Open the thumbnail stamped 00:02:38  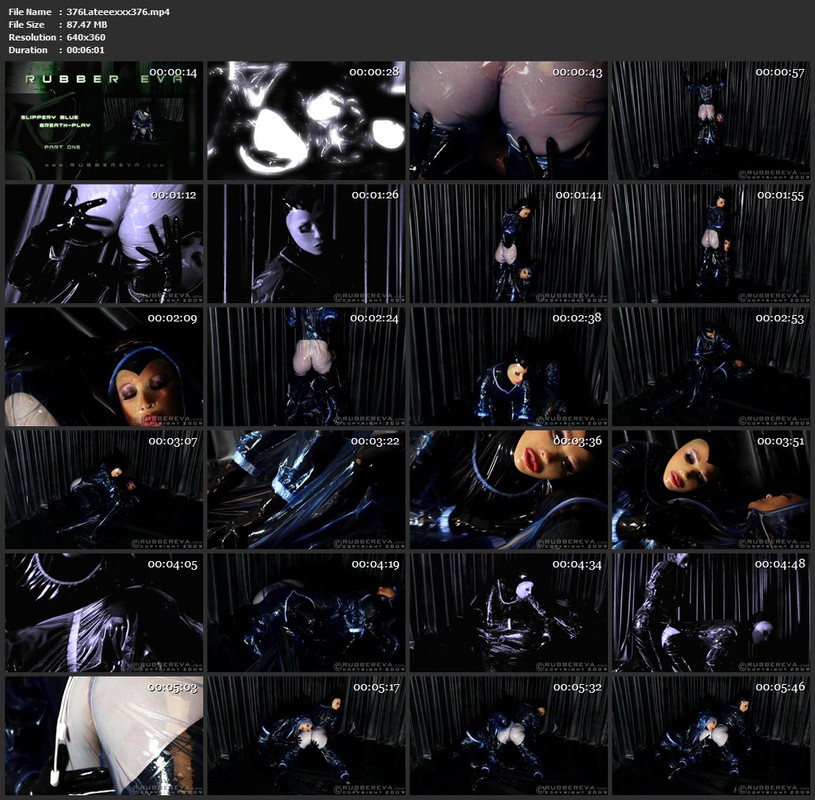(x=508, y=366)
